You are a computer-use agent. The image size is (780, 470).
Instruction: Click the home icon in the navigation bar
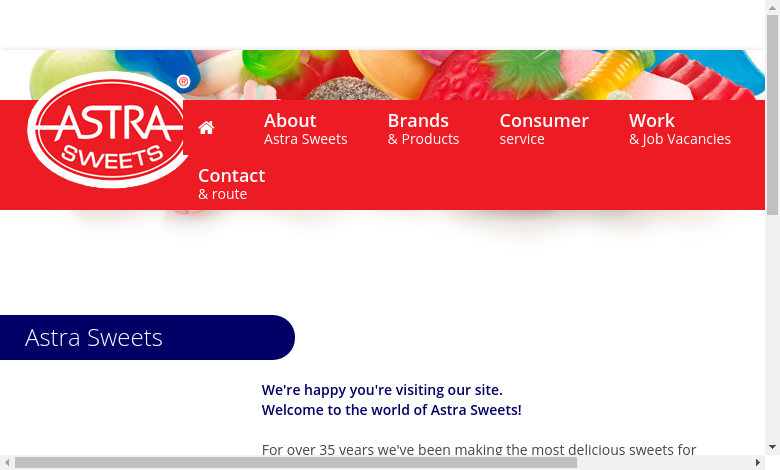click(206, 128)
